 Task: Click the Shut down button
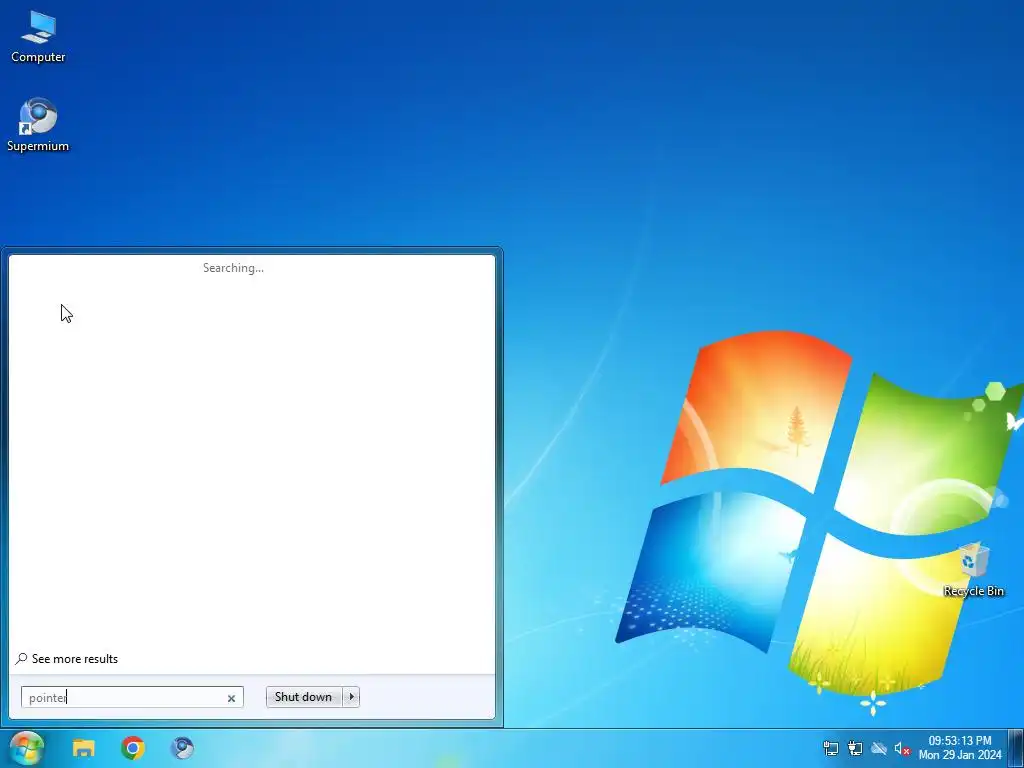coord(304,697)
